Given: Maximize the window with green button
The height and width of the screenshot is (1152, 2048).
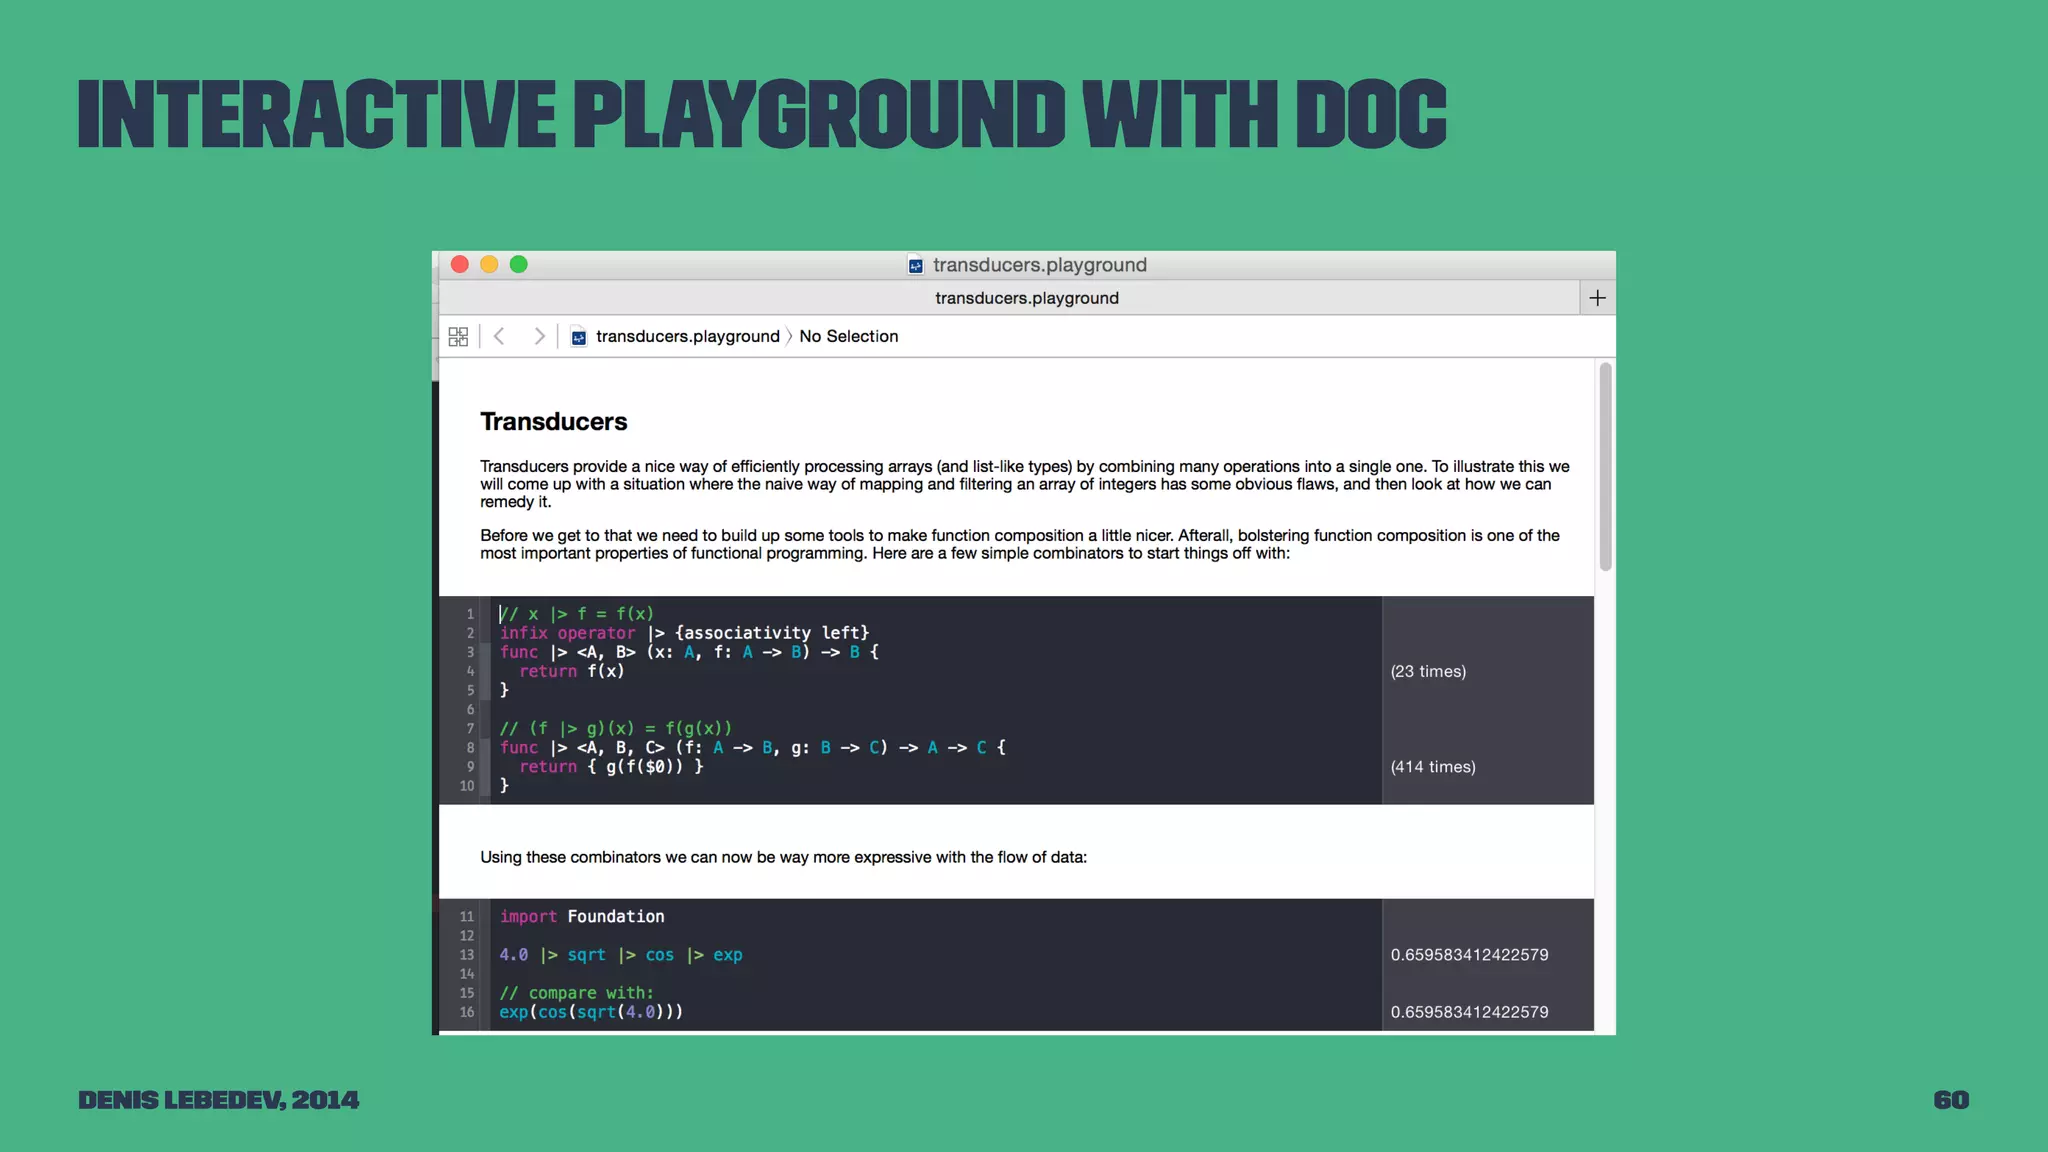Looking at the screenshot, I should pos(518,264).
